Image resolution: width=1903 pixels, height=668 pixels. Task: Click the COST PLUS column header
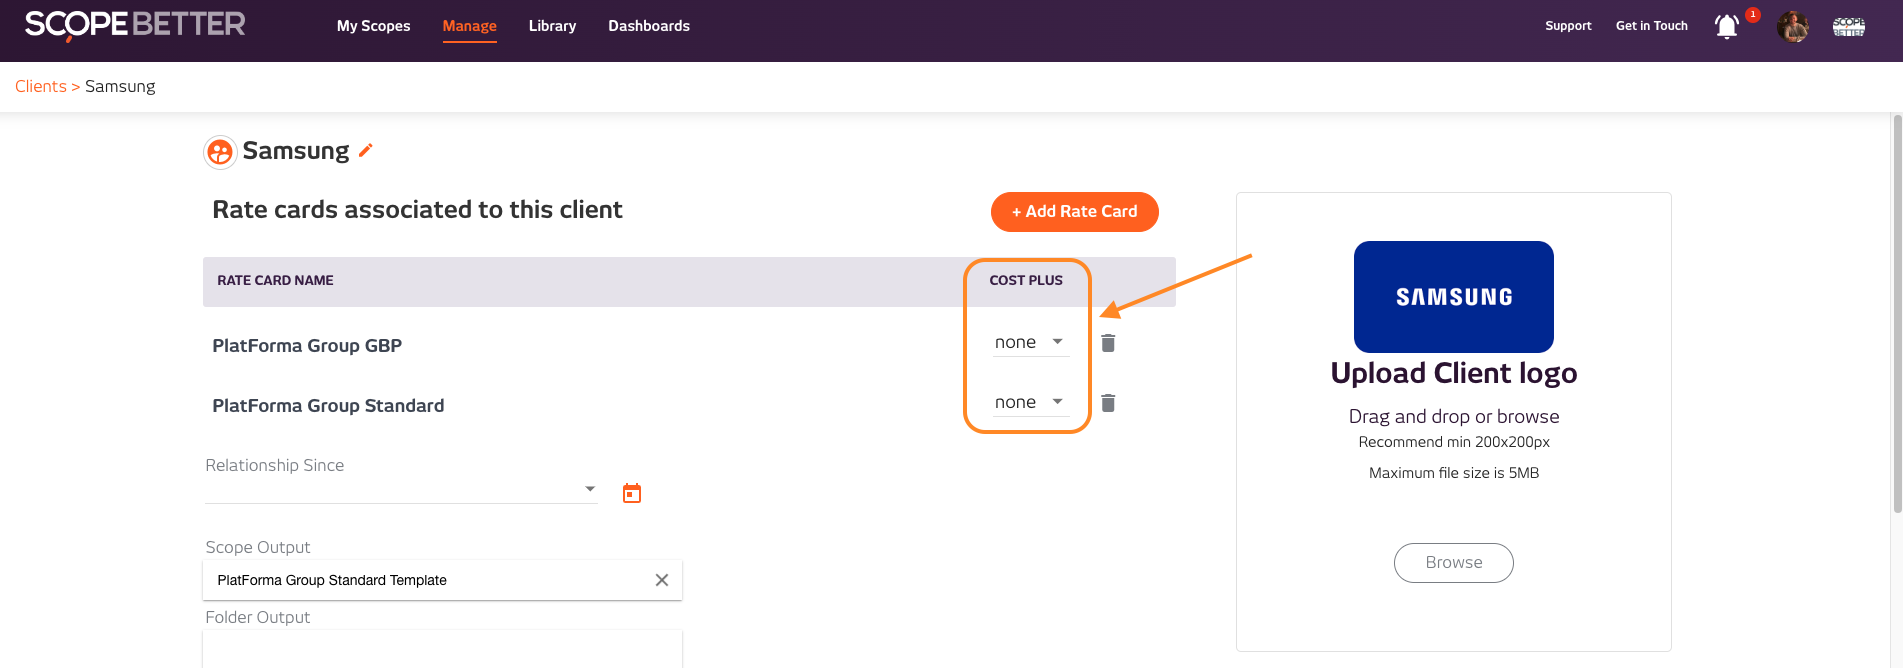(1026, 281)
